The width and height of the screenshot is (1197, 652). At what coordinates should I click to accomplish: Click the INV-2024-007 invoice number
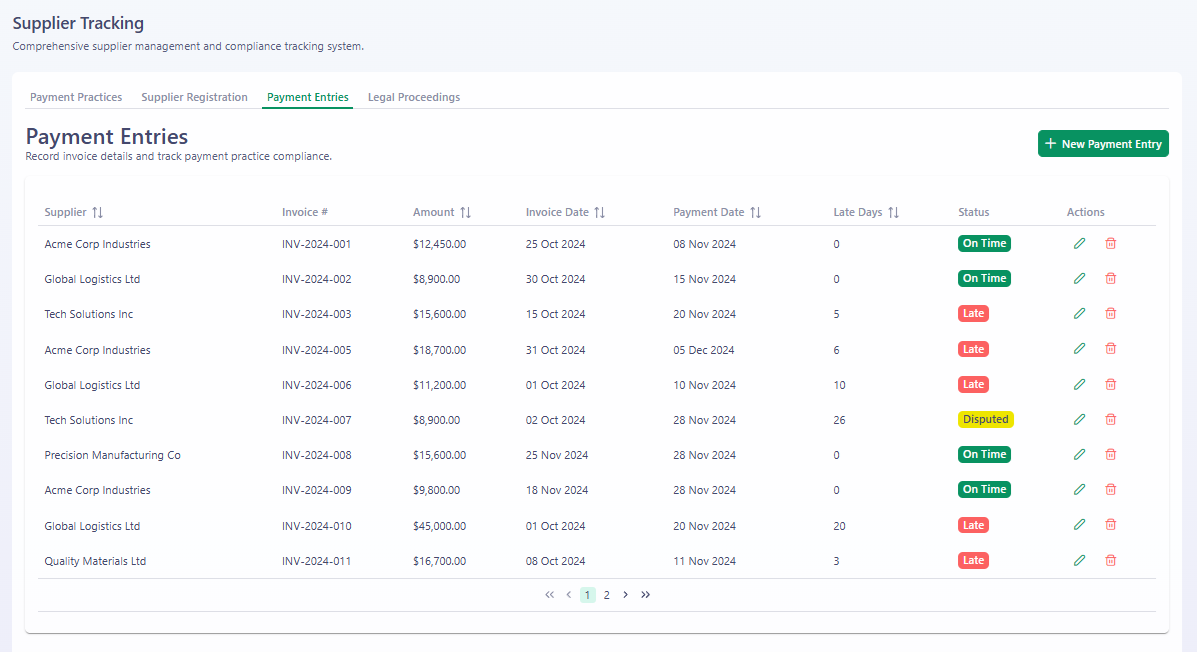[316, 420]
